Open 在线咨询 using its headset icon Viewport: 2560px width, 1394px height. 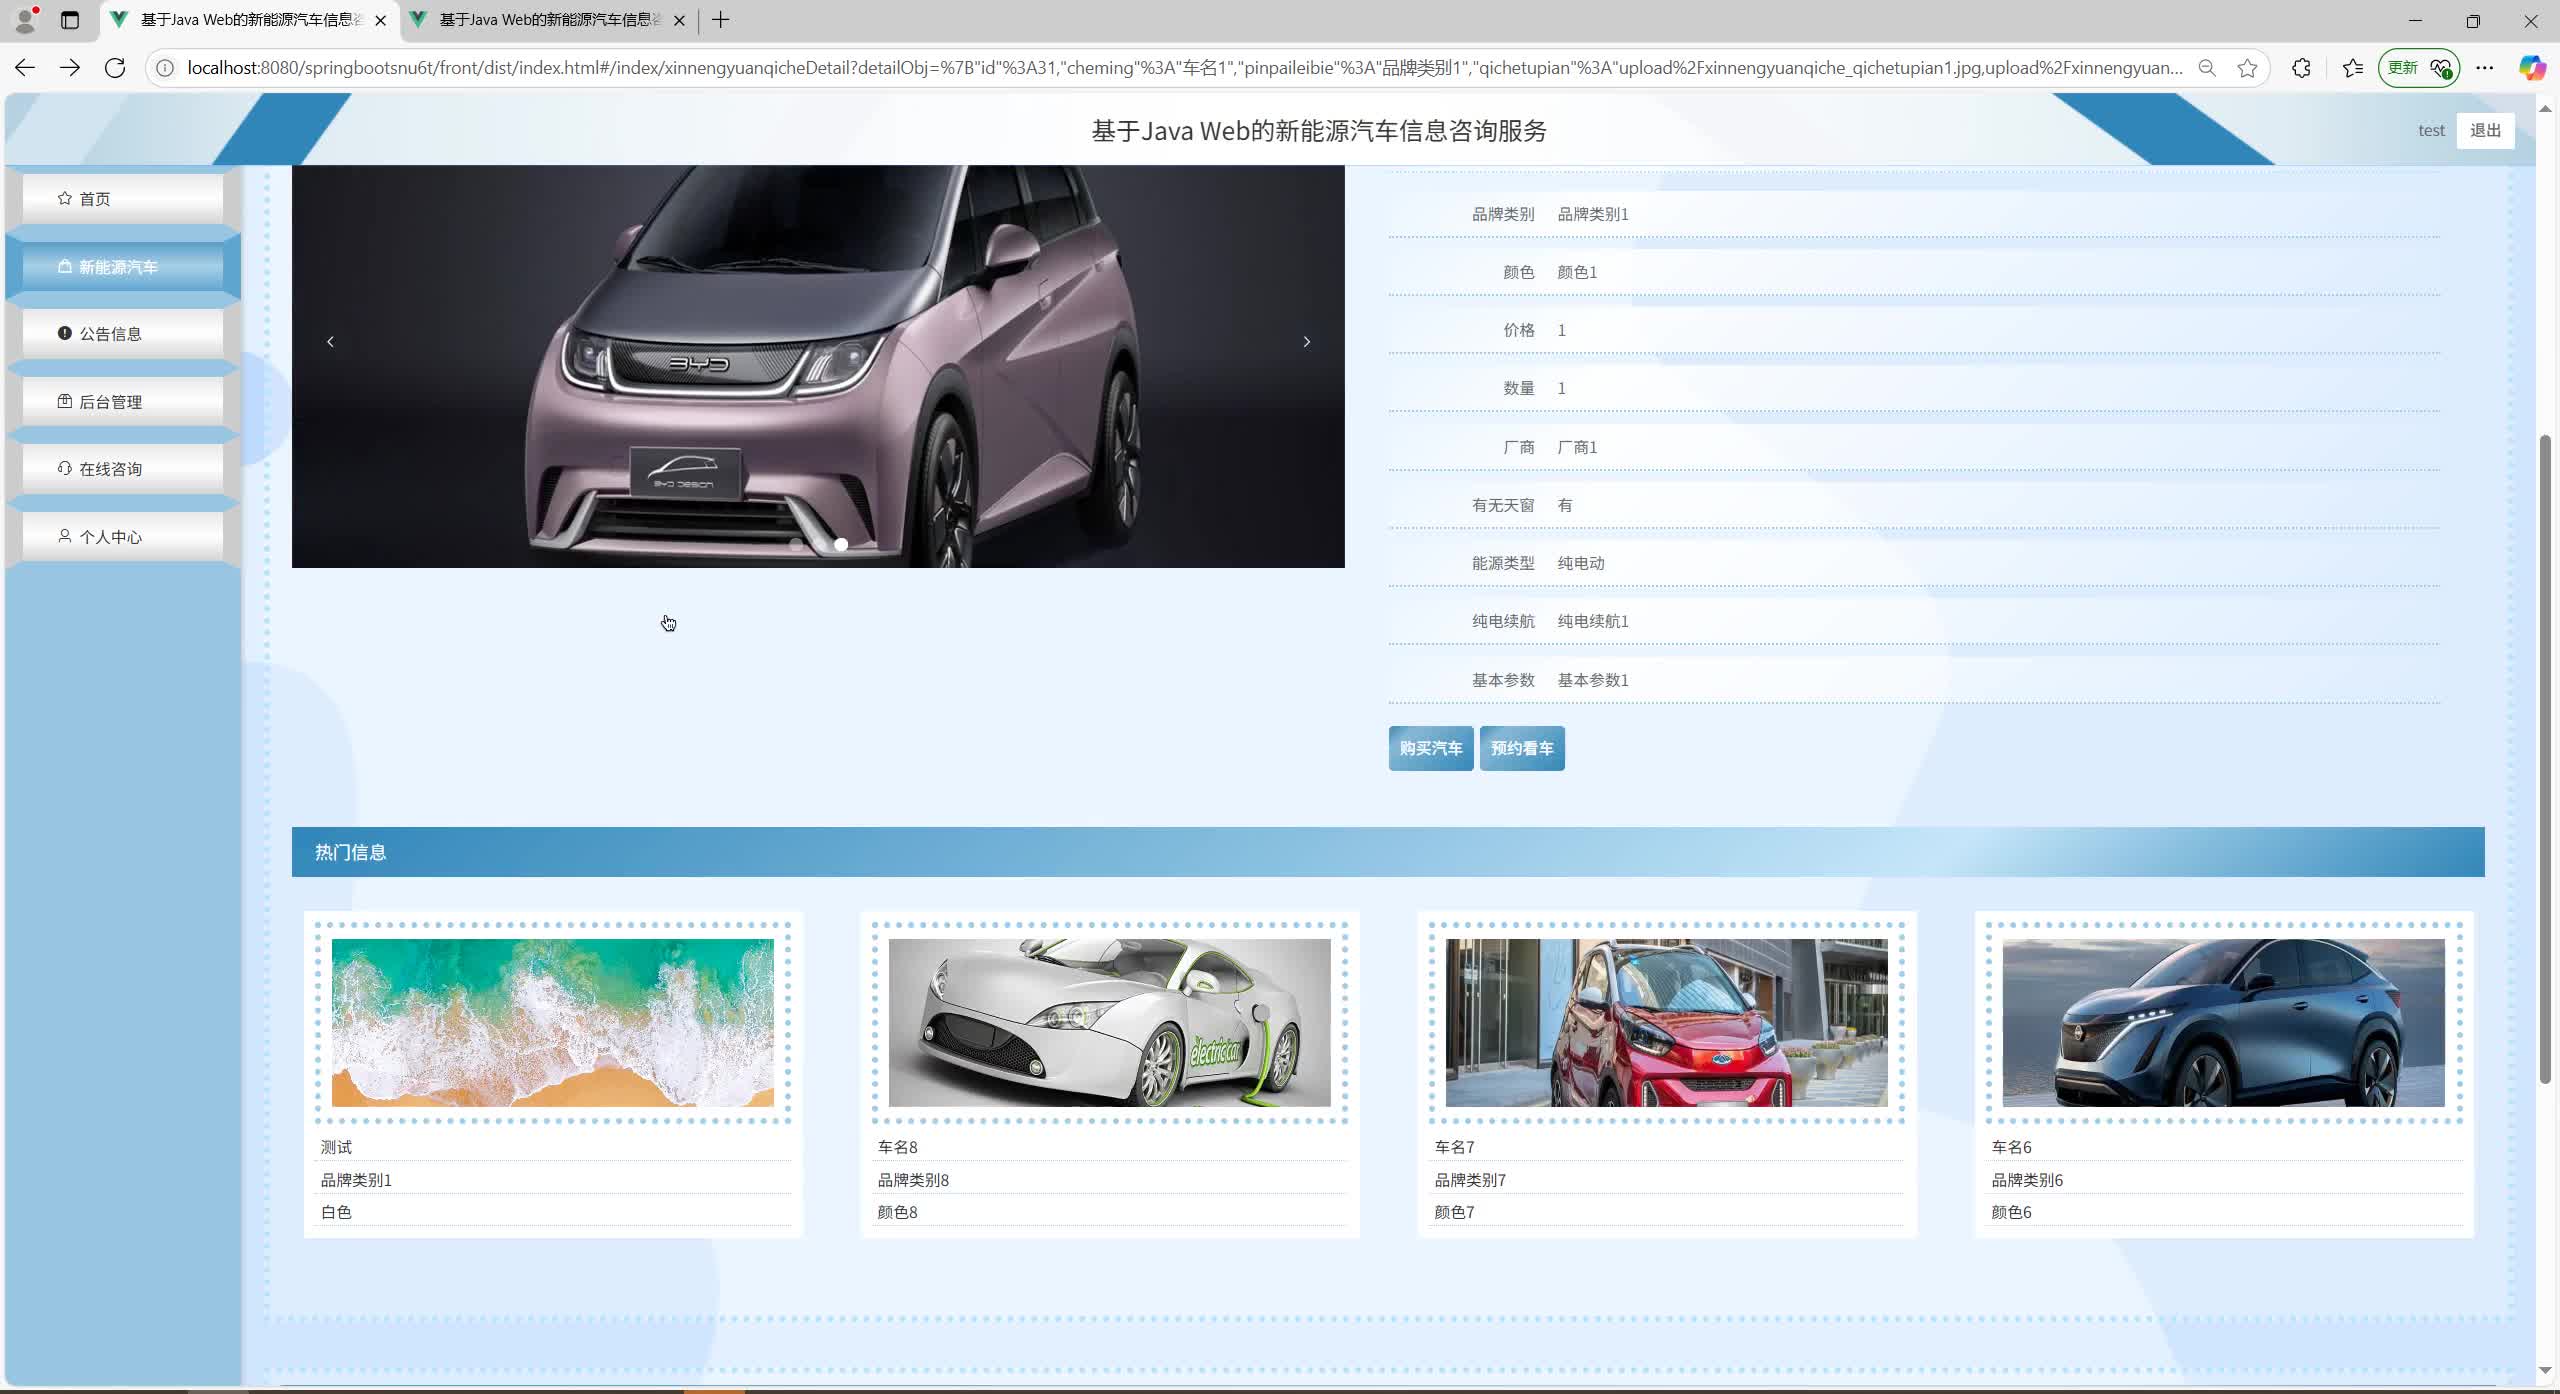click(x=63, y=468)
